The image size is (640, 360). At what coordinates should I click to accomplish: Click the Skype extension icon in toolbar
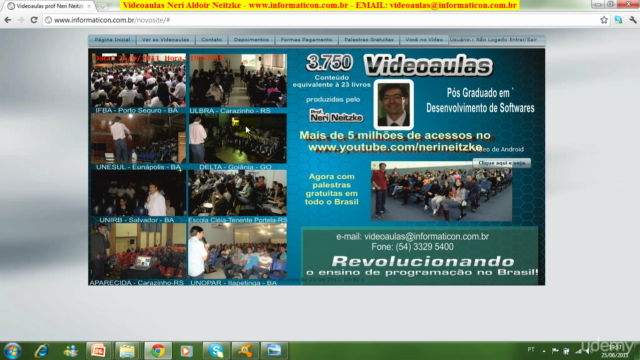click(618, 20)
